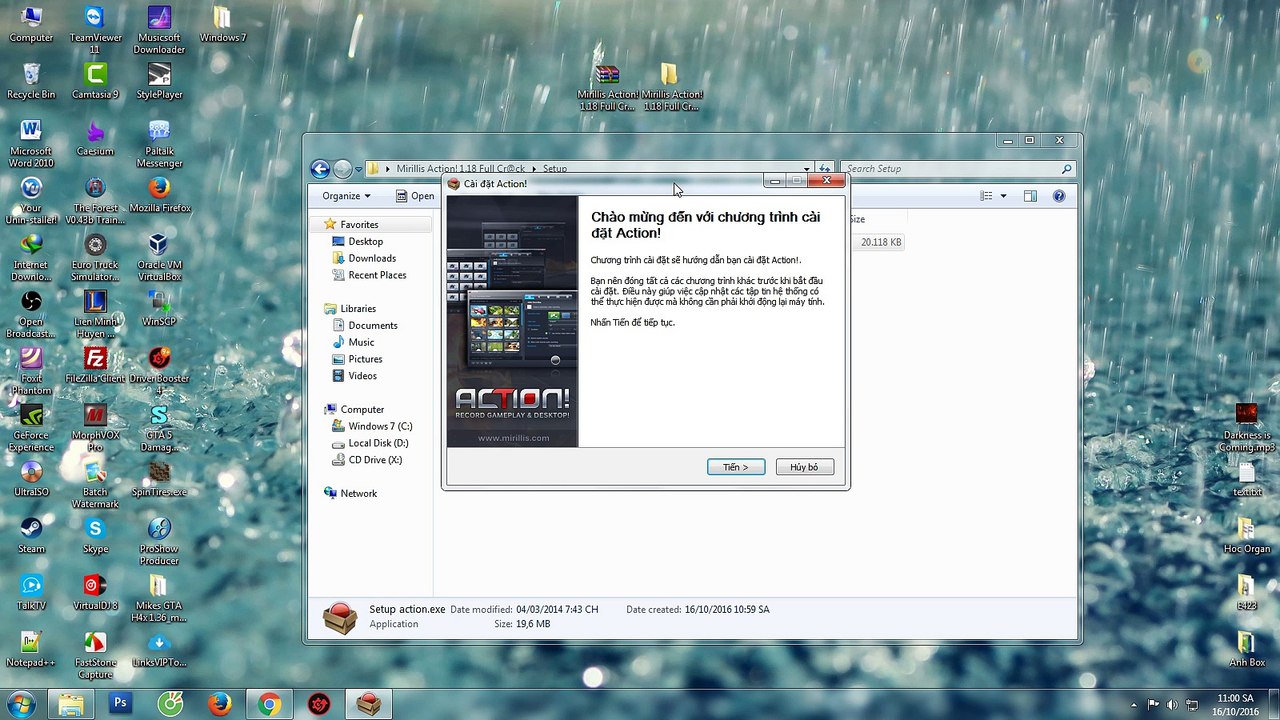Select the UltraISO desktop icon

click(31, 479)
